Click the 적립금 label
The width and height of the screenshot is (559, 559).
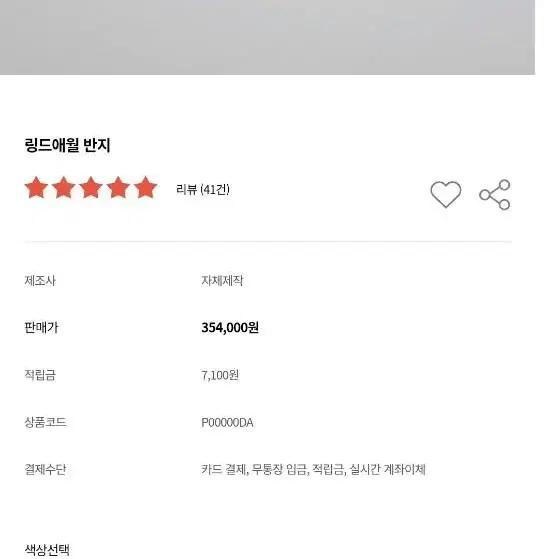(x=40, y=375)
